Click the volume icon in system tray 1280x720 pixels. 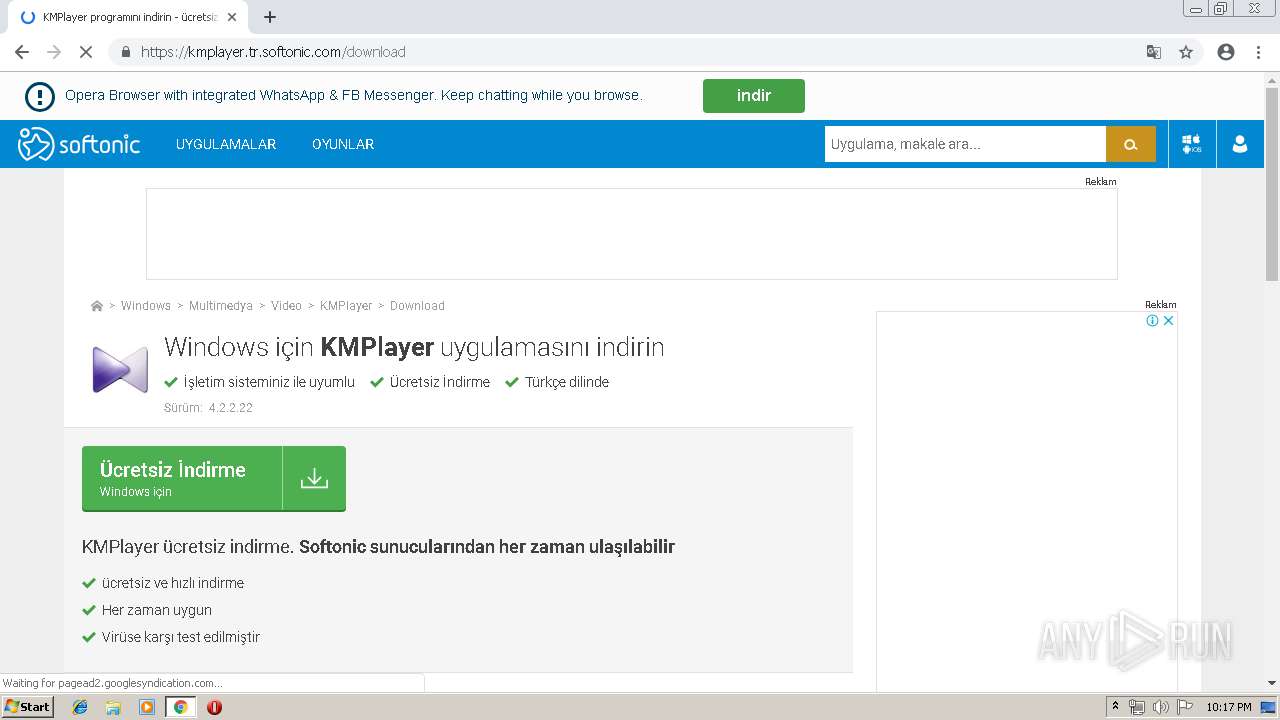pyautogui.click(x=1160, y=707)
